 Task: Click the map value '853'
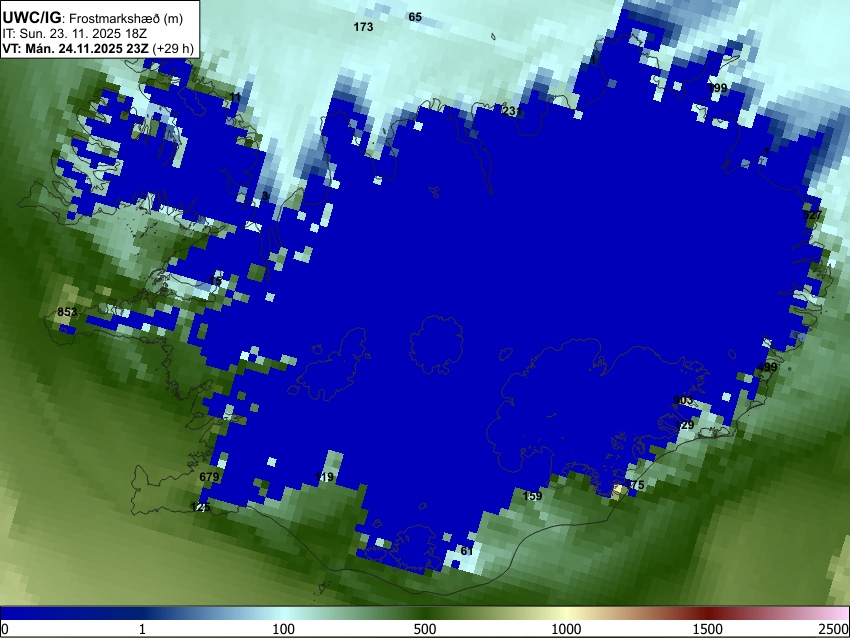pyautogui.click(x=67, y=312)
